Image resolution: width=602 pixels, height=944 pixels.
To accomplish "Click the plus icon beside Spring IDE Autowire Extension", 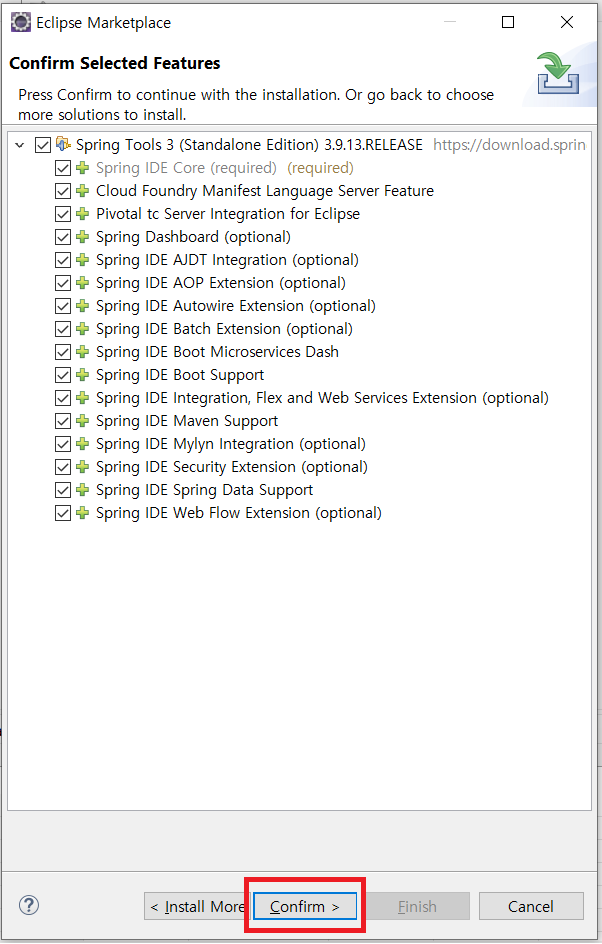I will pyautogui.click(x=82, y=306).
